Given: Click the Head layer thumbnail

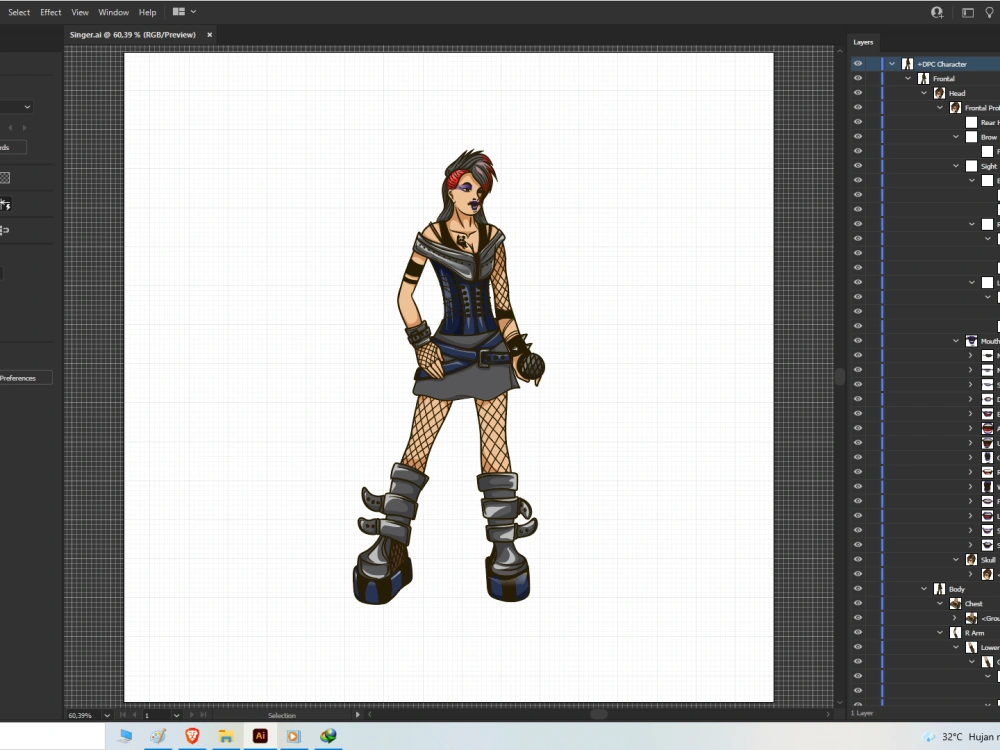Looking at the screenshot, I should pos(939,93).
